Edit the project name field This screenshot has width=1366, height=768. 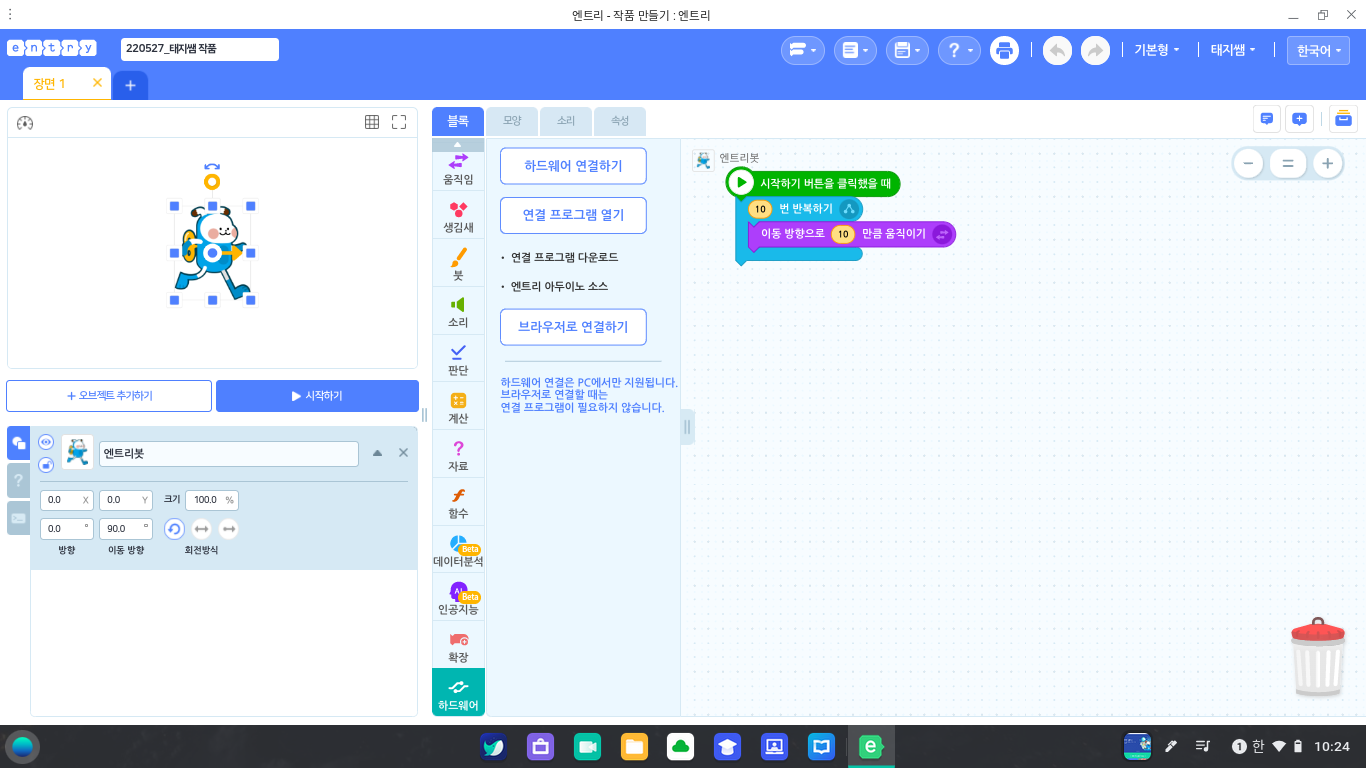[x=200, y=49]
